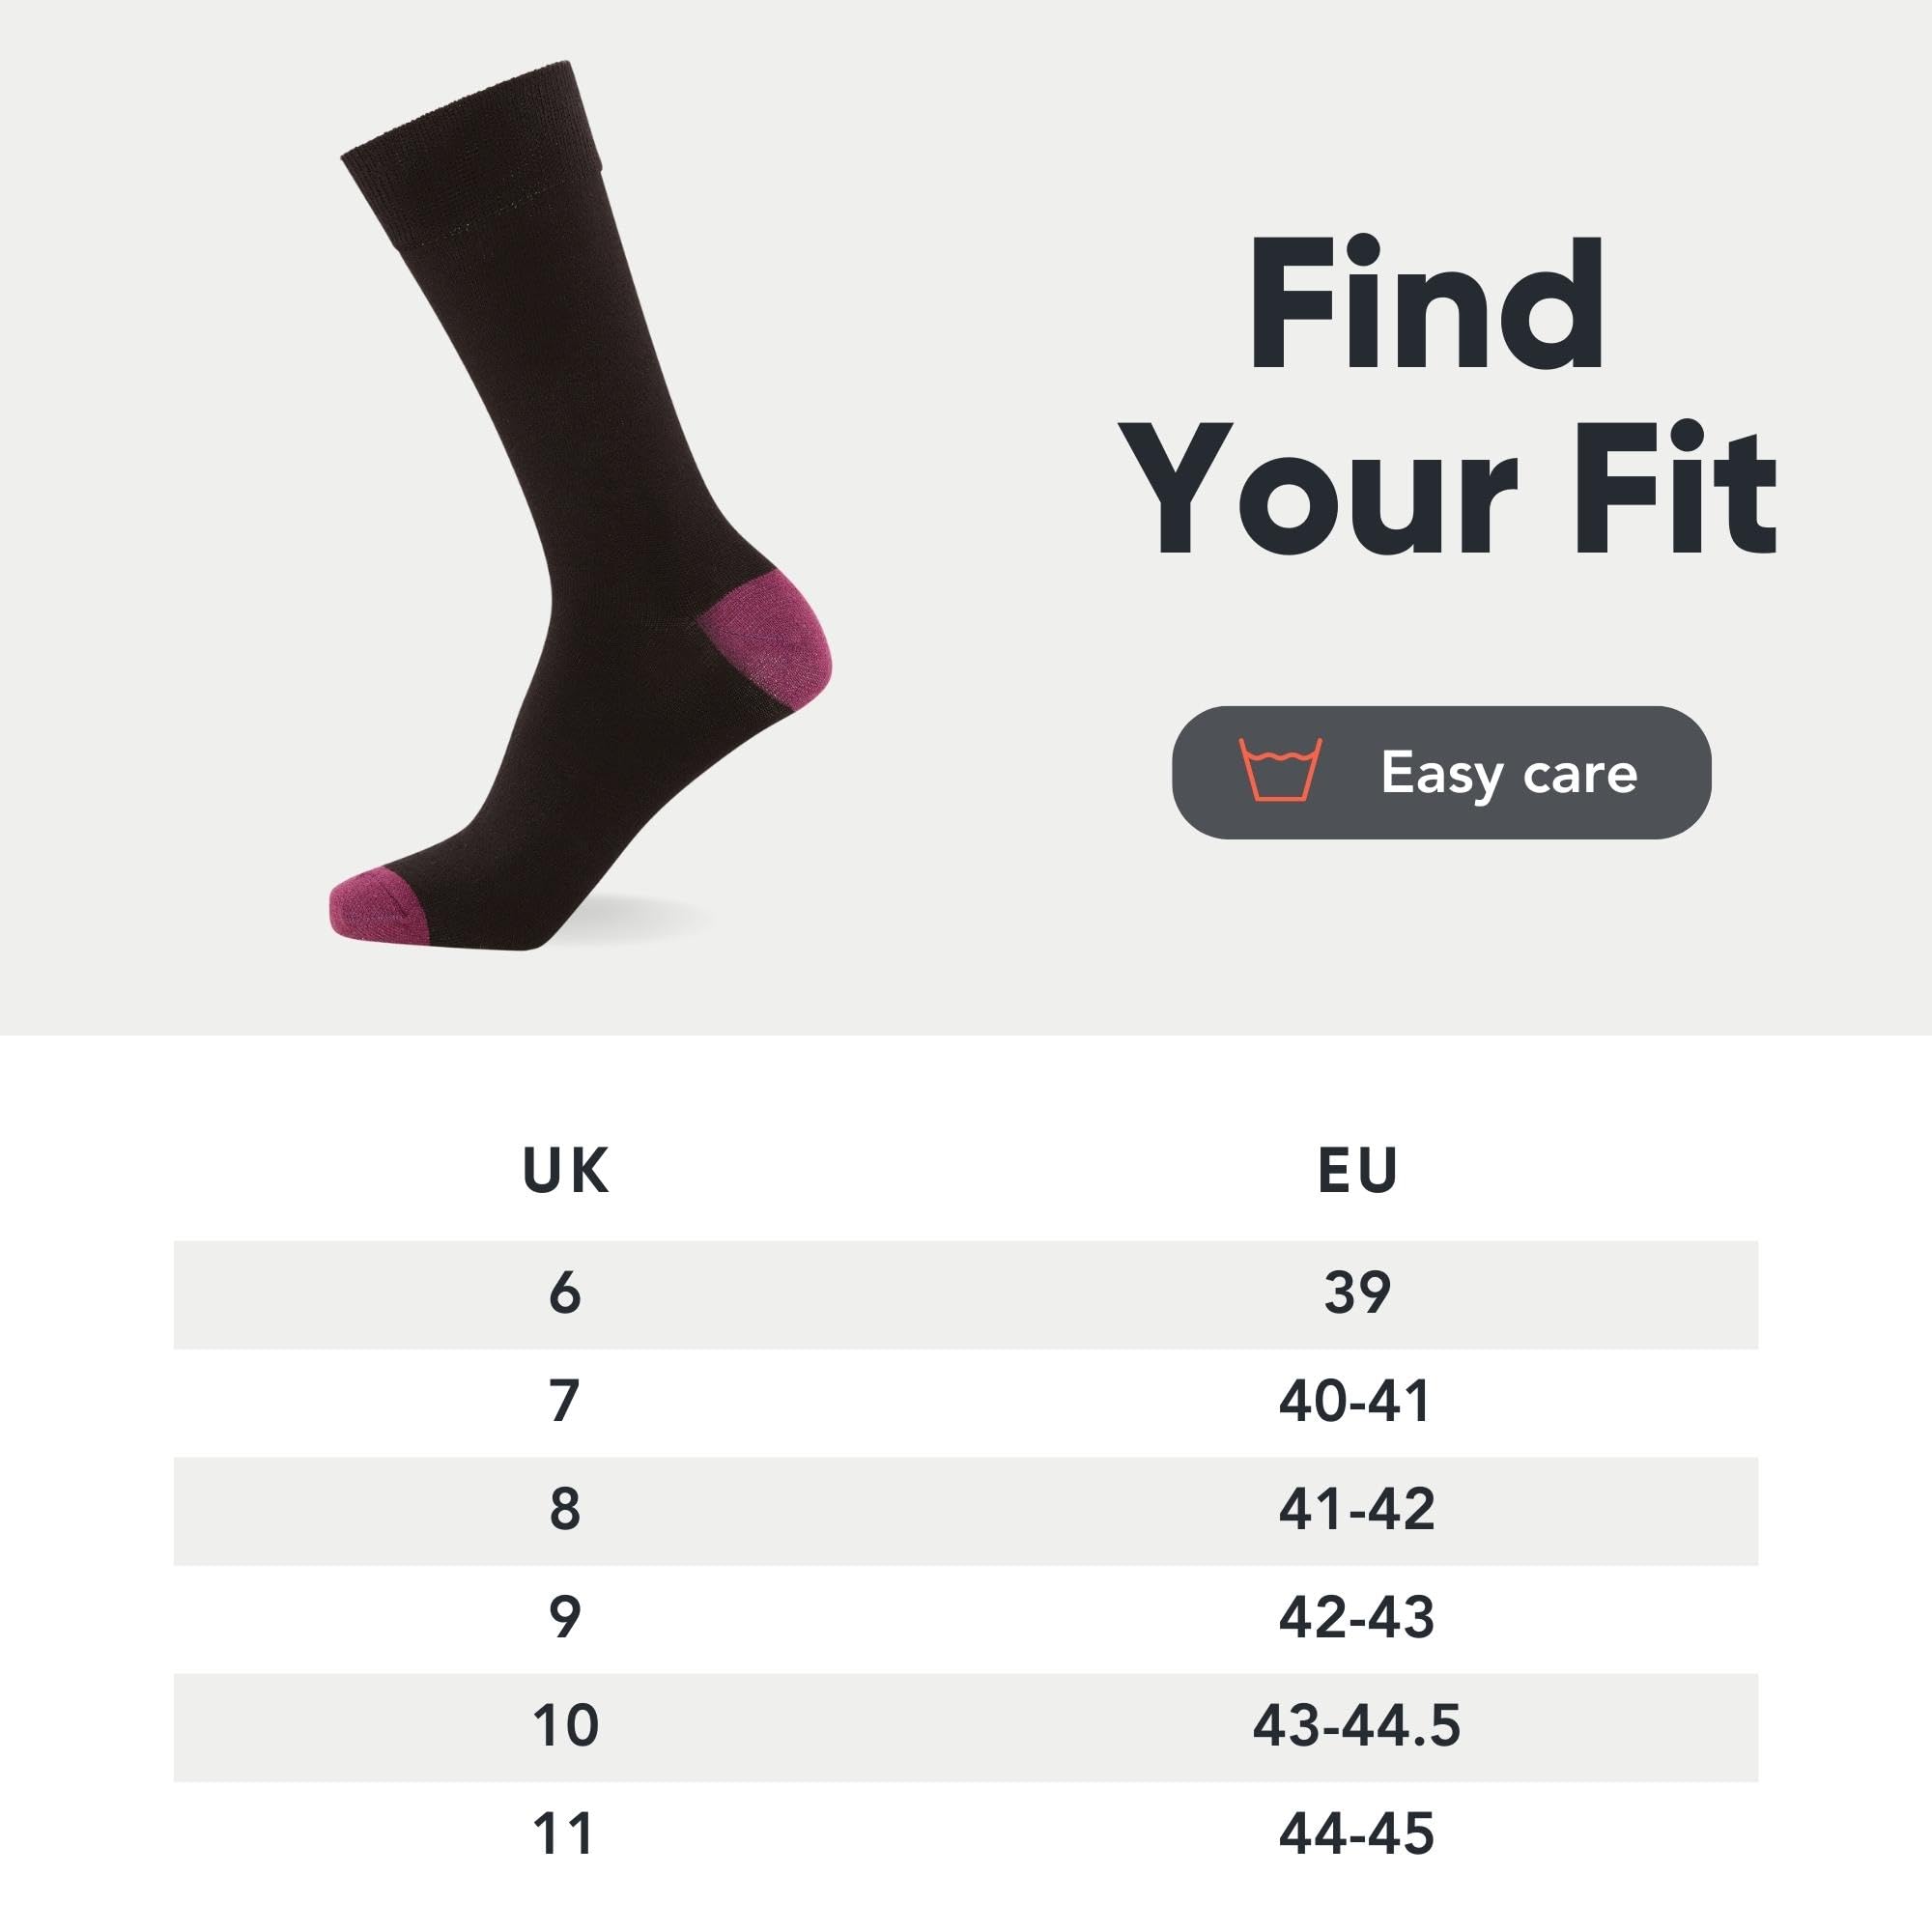Click the EU size 39 cell
Image resolution: width=1932 pixels, height=1932 pixels.
pos(1357,1293)
